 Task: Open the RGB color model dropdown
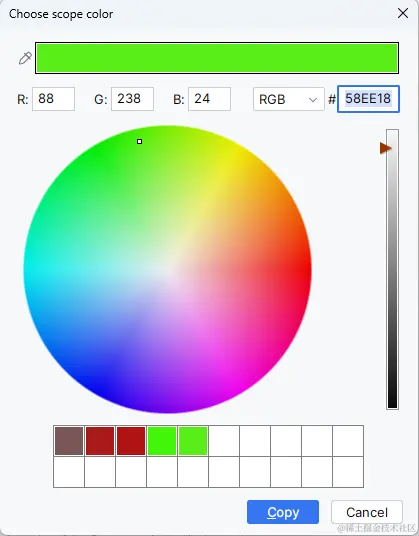tap(289, 99)
